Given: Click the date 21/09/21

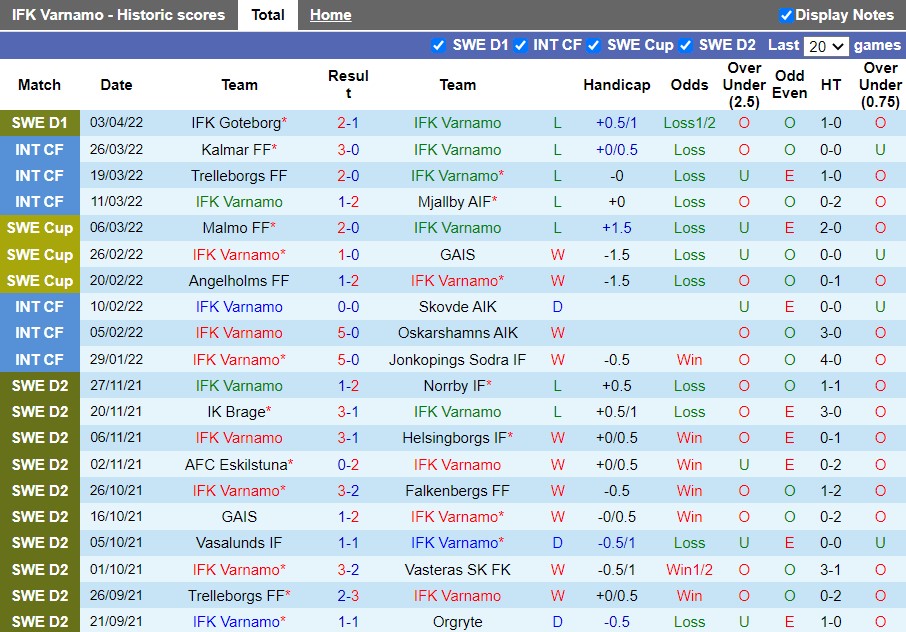Looking at the screenshot, I should [x=116, y=622].
